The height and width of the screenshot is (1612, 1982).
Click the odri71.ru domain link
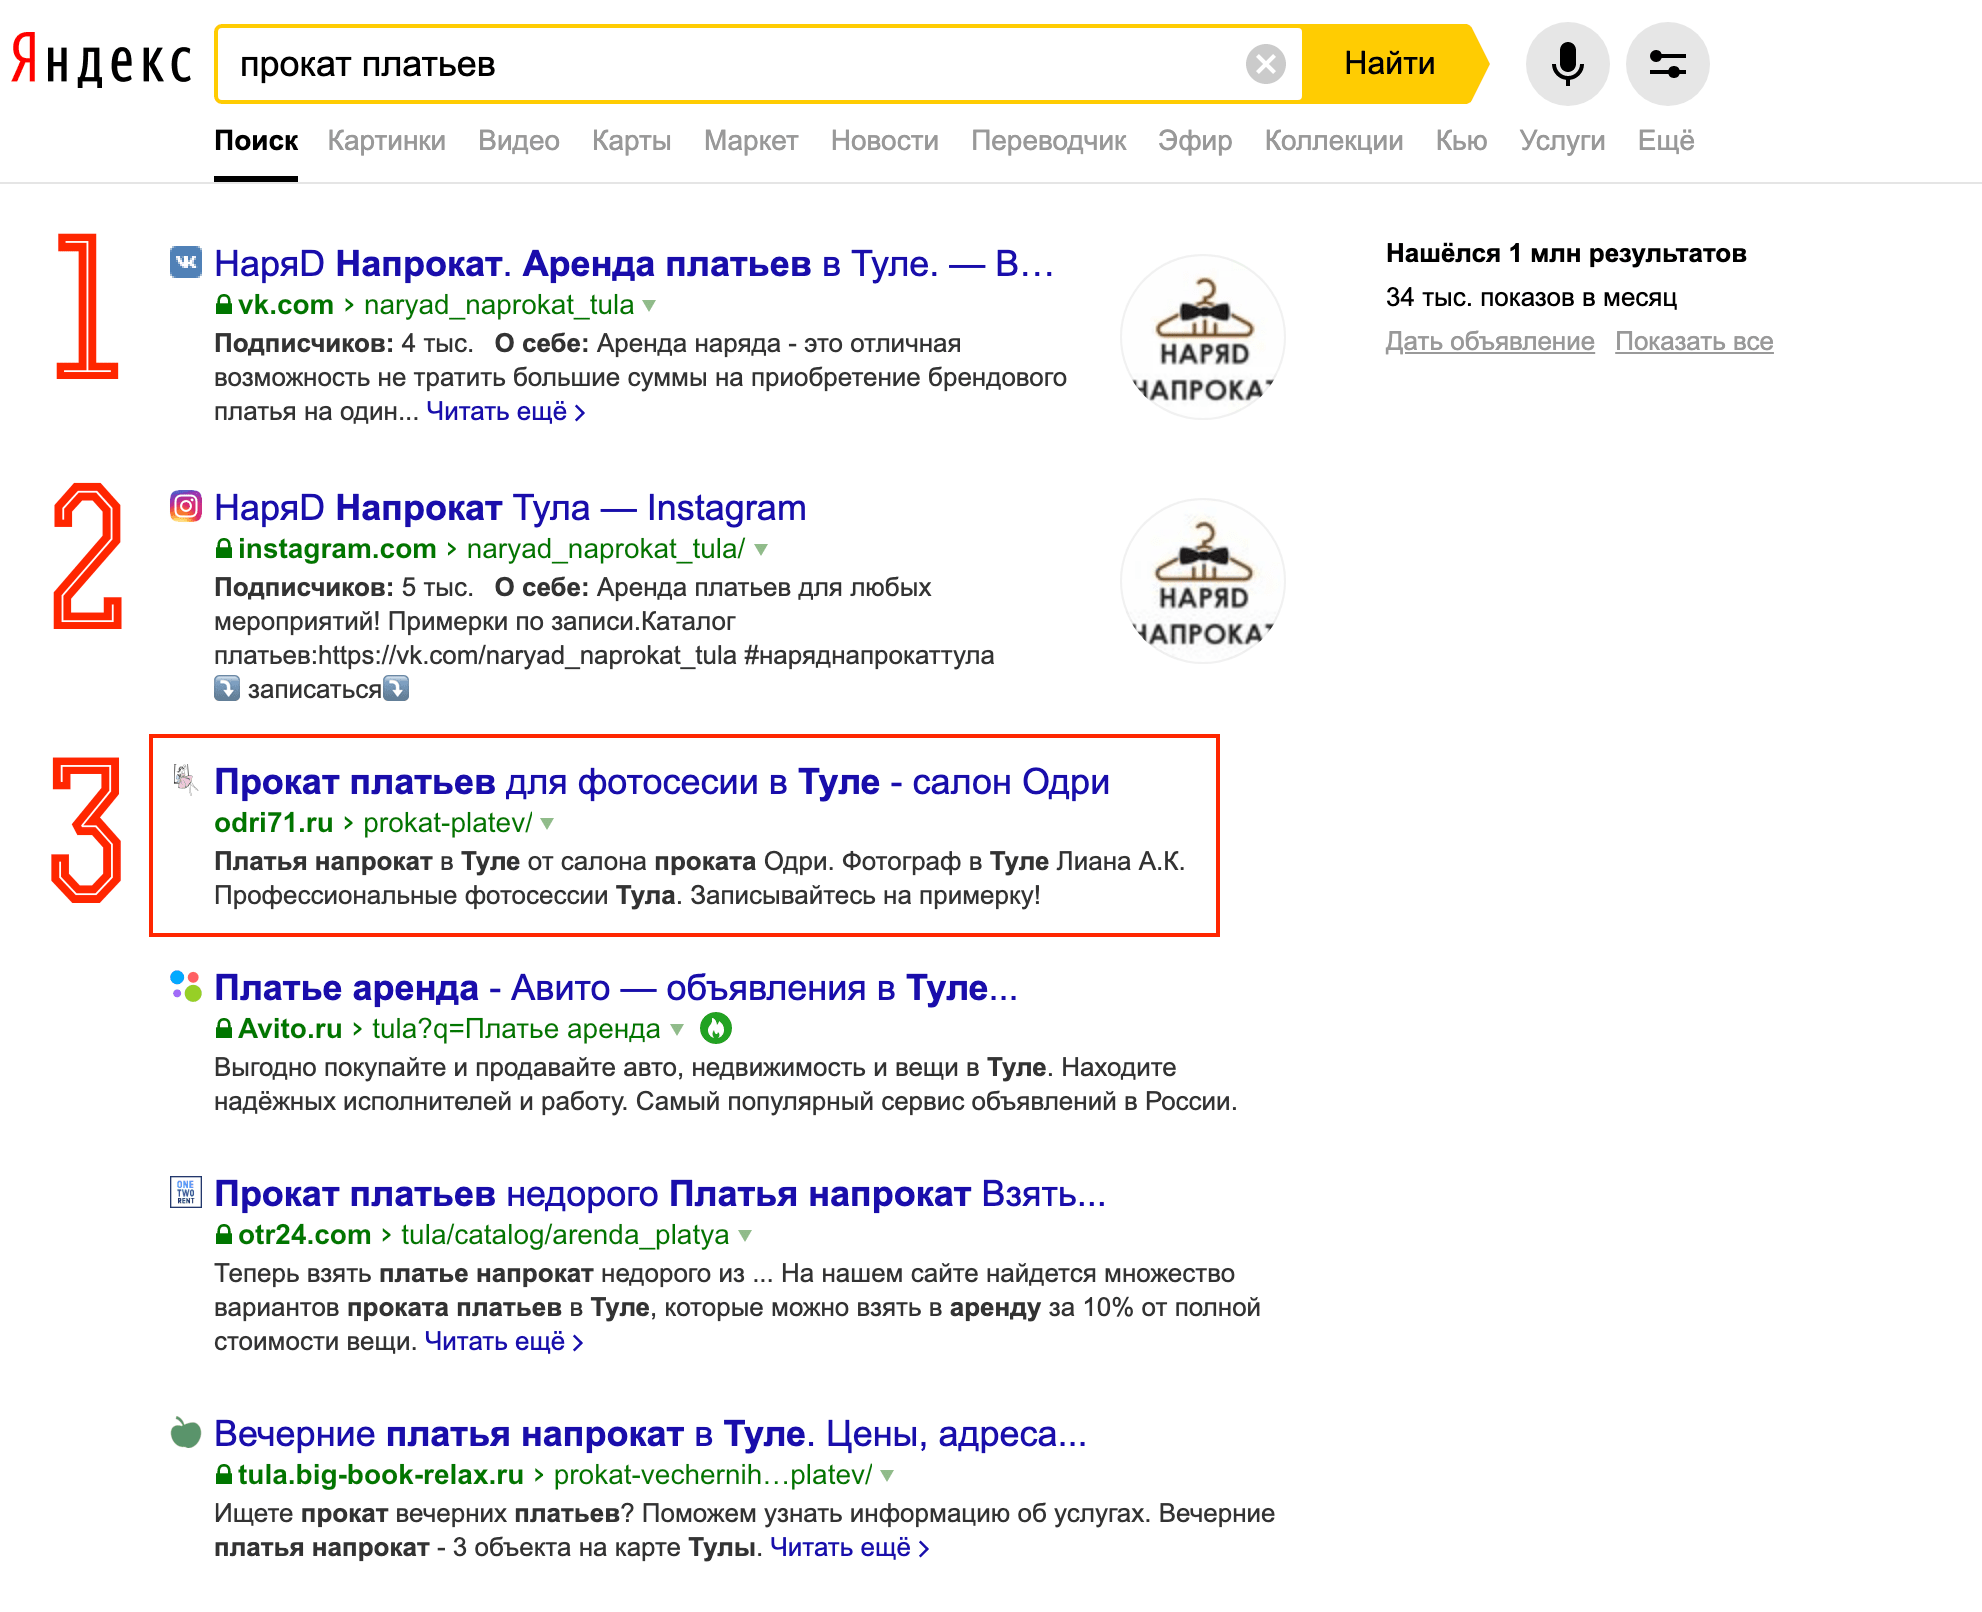click(274, 822)
